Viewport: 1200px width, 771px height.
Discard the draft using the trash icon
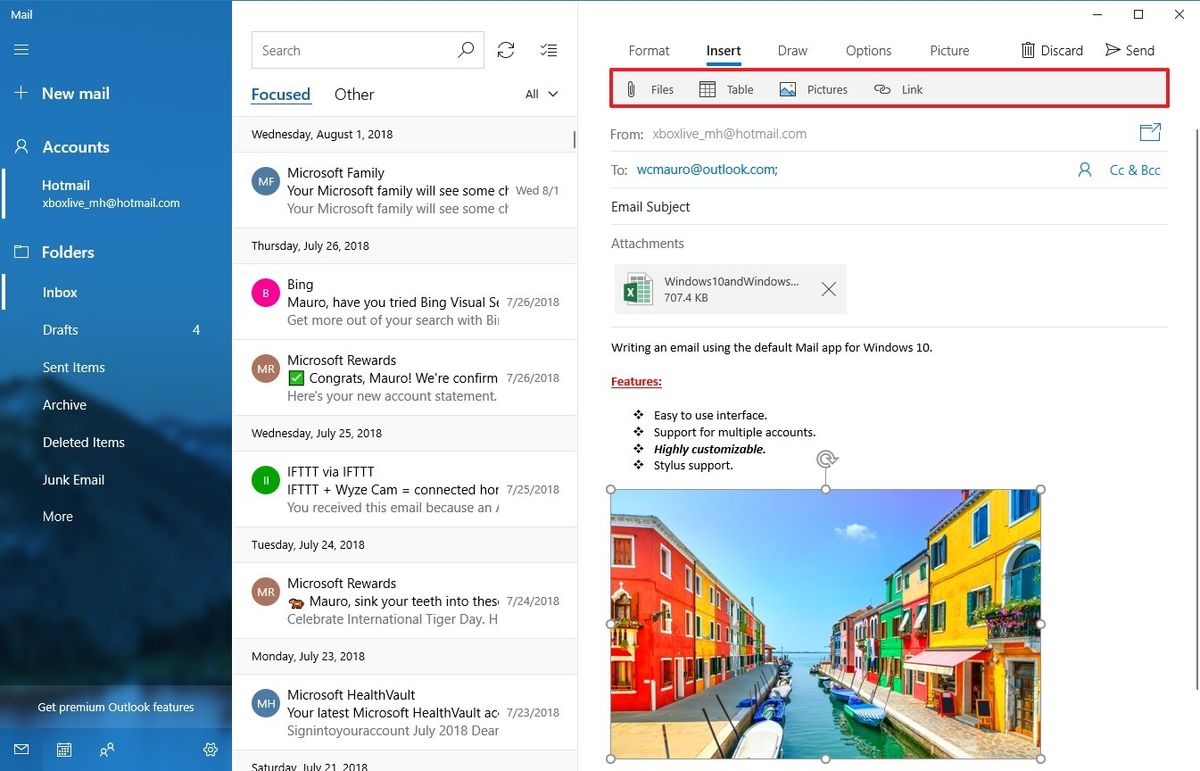click(x=1029, y=50)
